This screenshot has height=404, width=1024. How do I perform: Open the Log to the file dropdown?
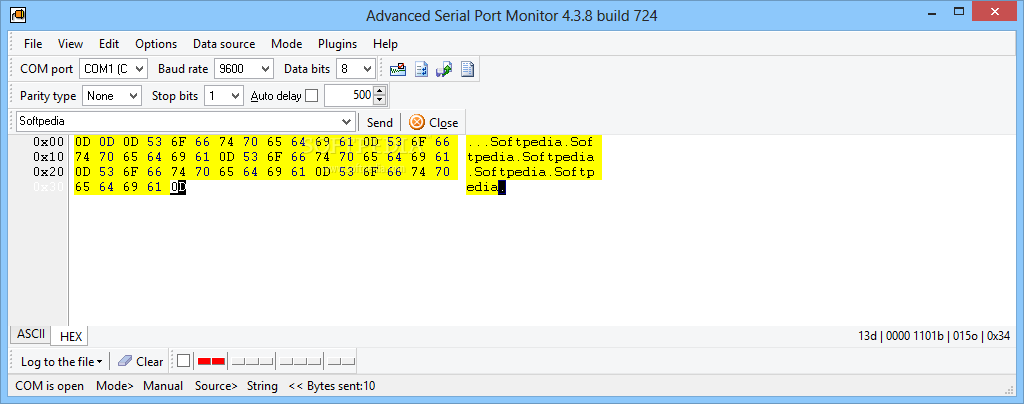[x=61, y=361]
